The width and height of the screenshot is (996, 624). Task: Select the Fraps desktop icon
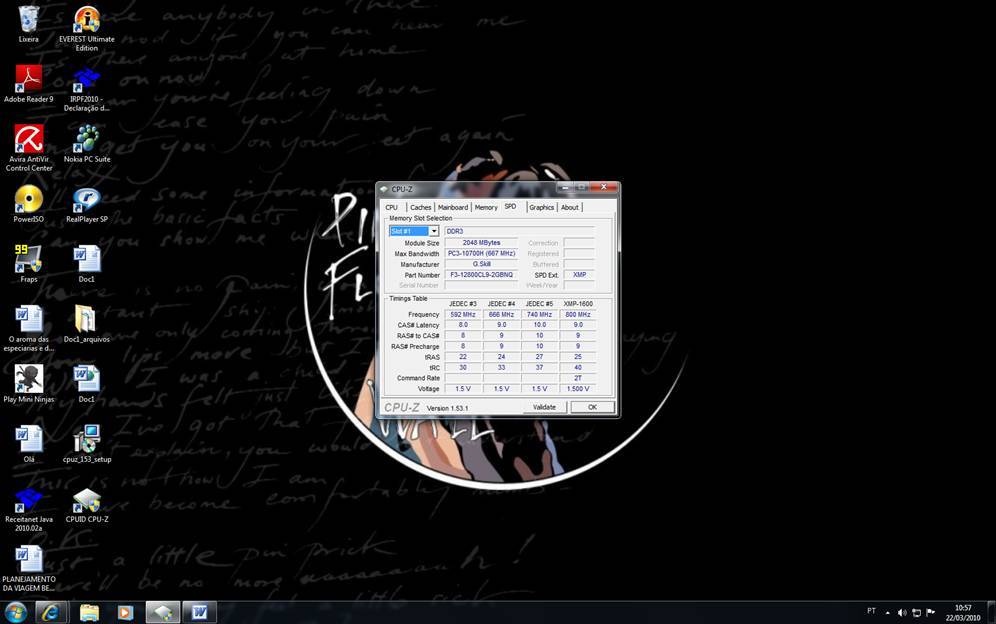click(x=29, y=264)
